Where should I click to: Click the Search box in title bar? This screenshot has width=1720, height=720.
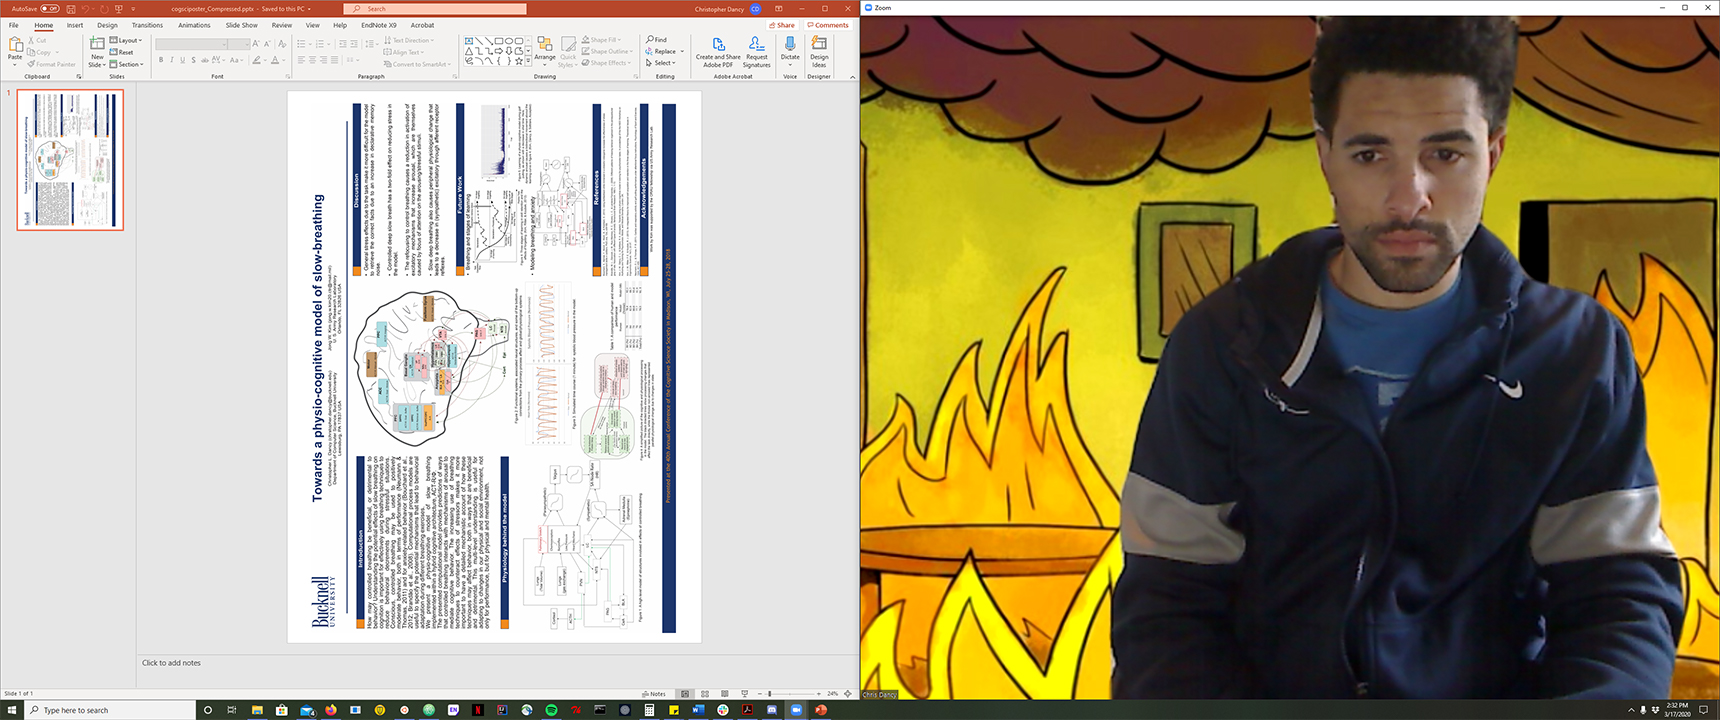coord(436,9)
